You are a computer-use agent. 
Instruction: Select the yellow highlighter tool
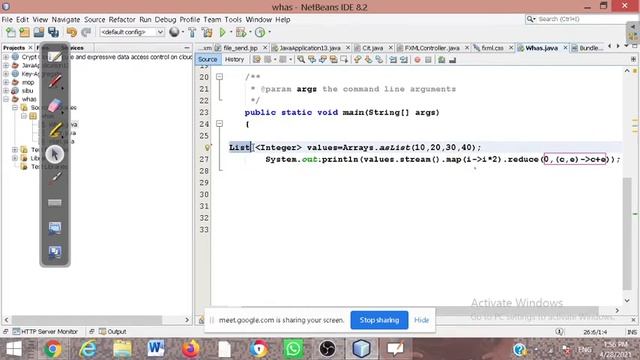click(x=55, y=130)
